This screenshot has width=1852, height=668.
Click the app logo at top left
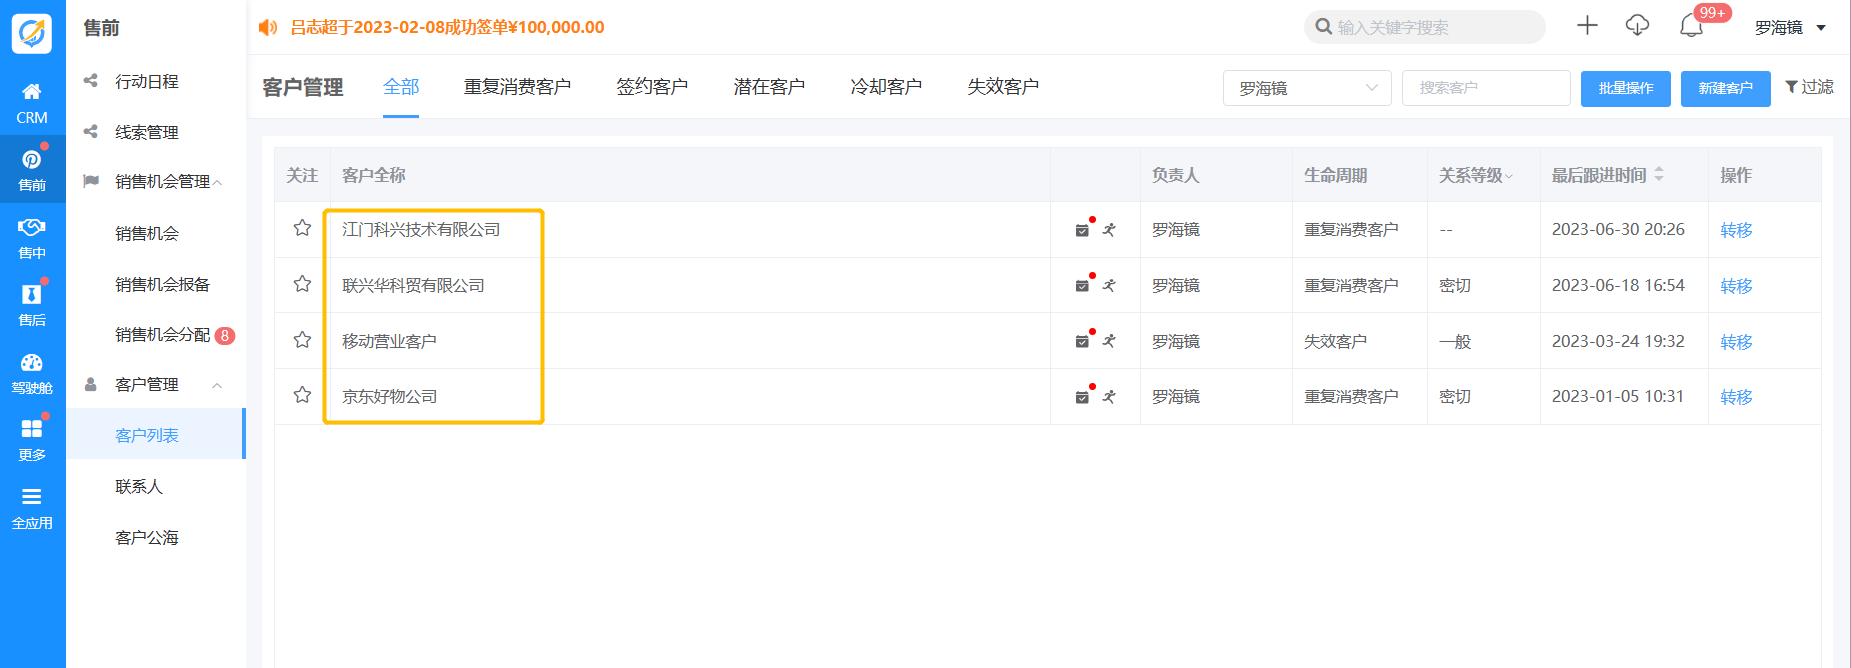point(32,33)
